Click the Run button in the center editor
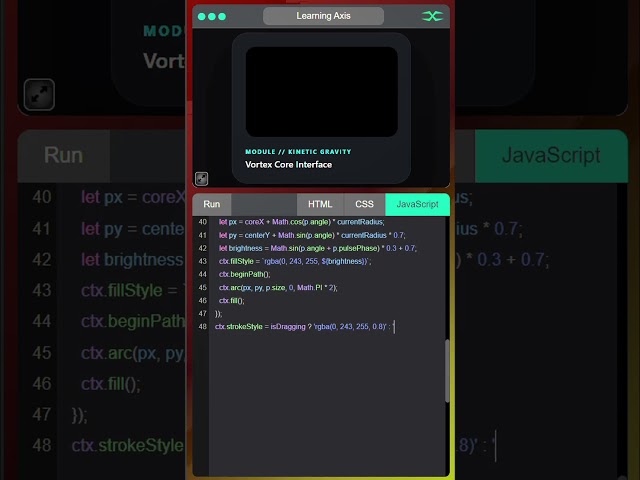Image resolution: width=640 pixels, height=480 pixels. pyautogui.click(x=212, y=204)
